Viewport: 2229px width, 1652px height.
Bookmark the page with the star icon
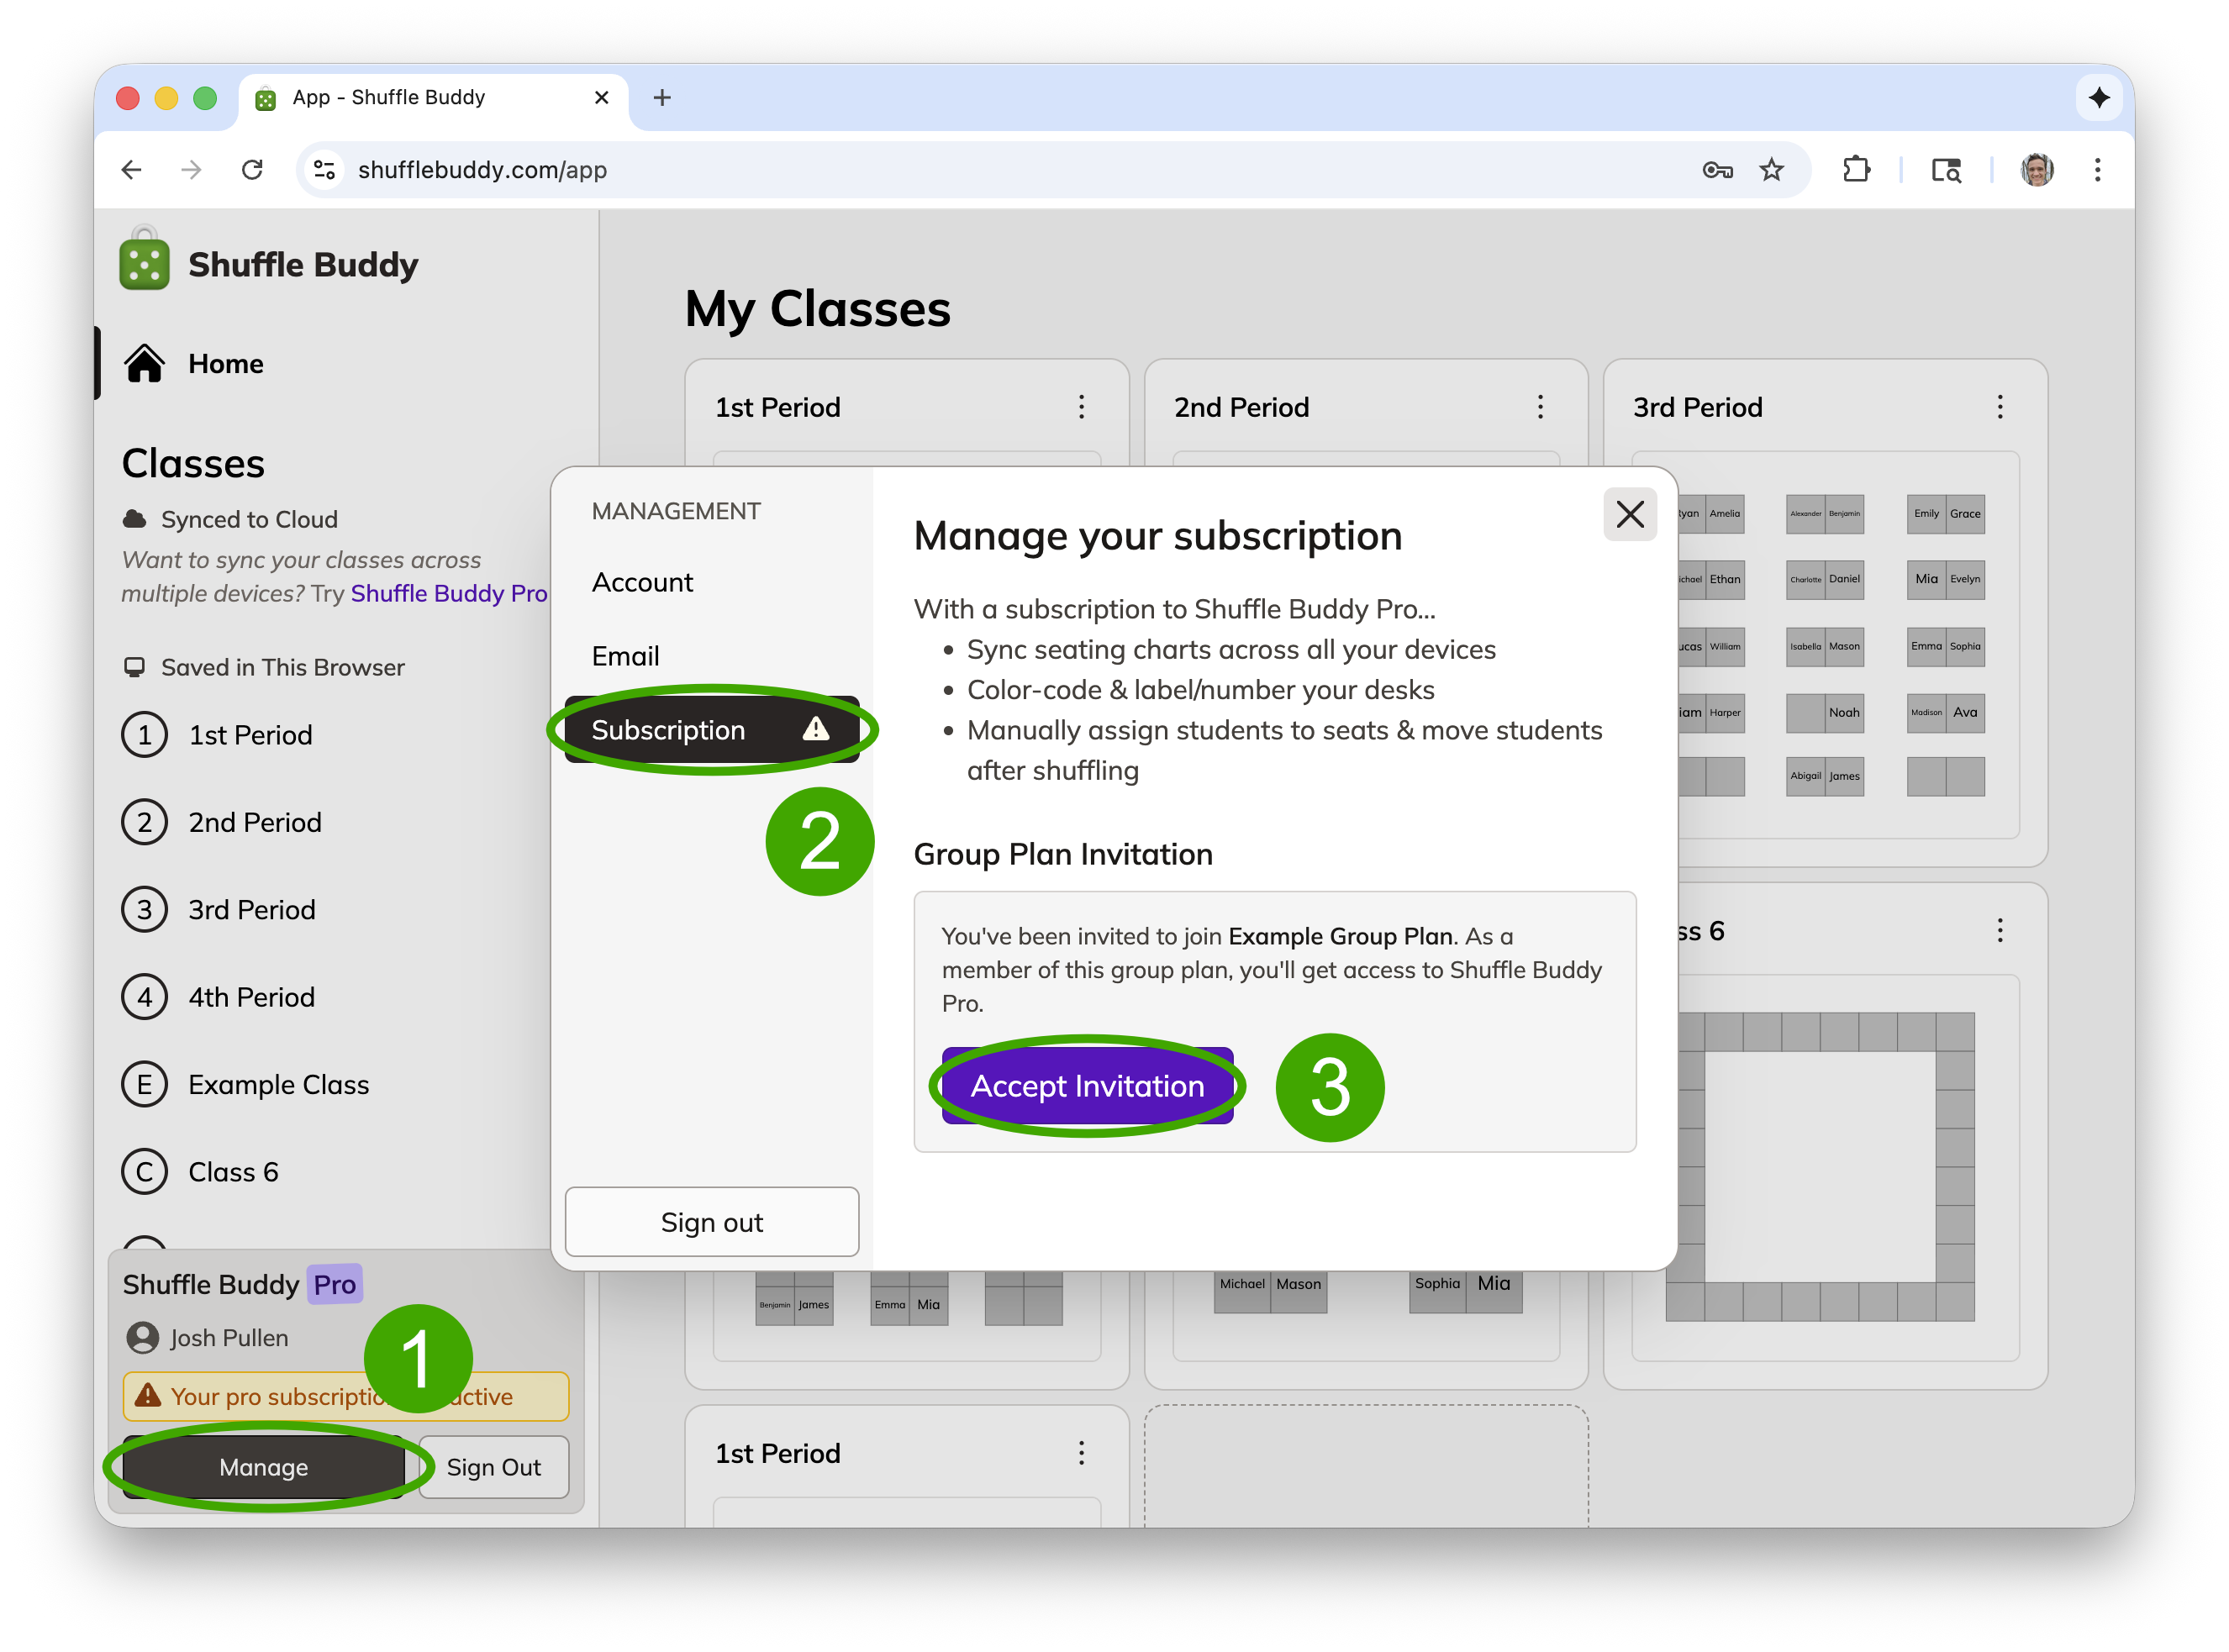(x=1771, y=170)
